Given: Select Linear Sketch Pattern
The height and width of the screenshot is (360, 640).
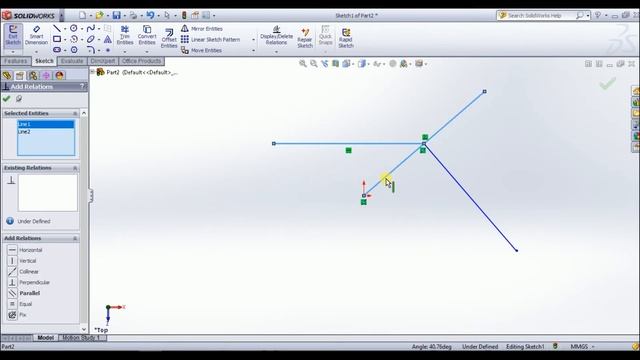Looking at the screenshot, I should [x=210, y=40].
